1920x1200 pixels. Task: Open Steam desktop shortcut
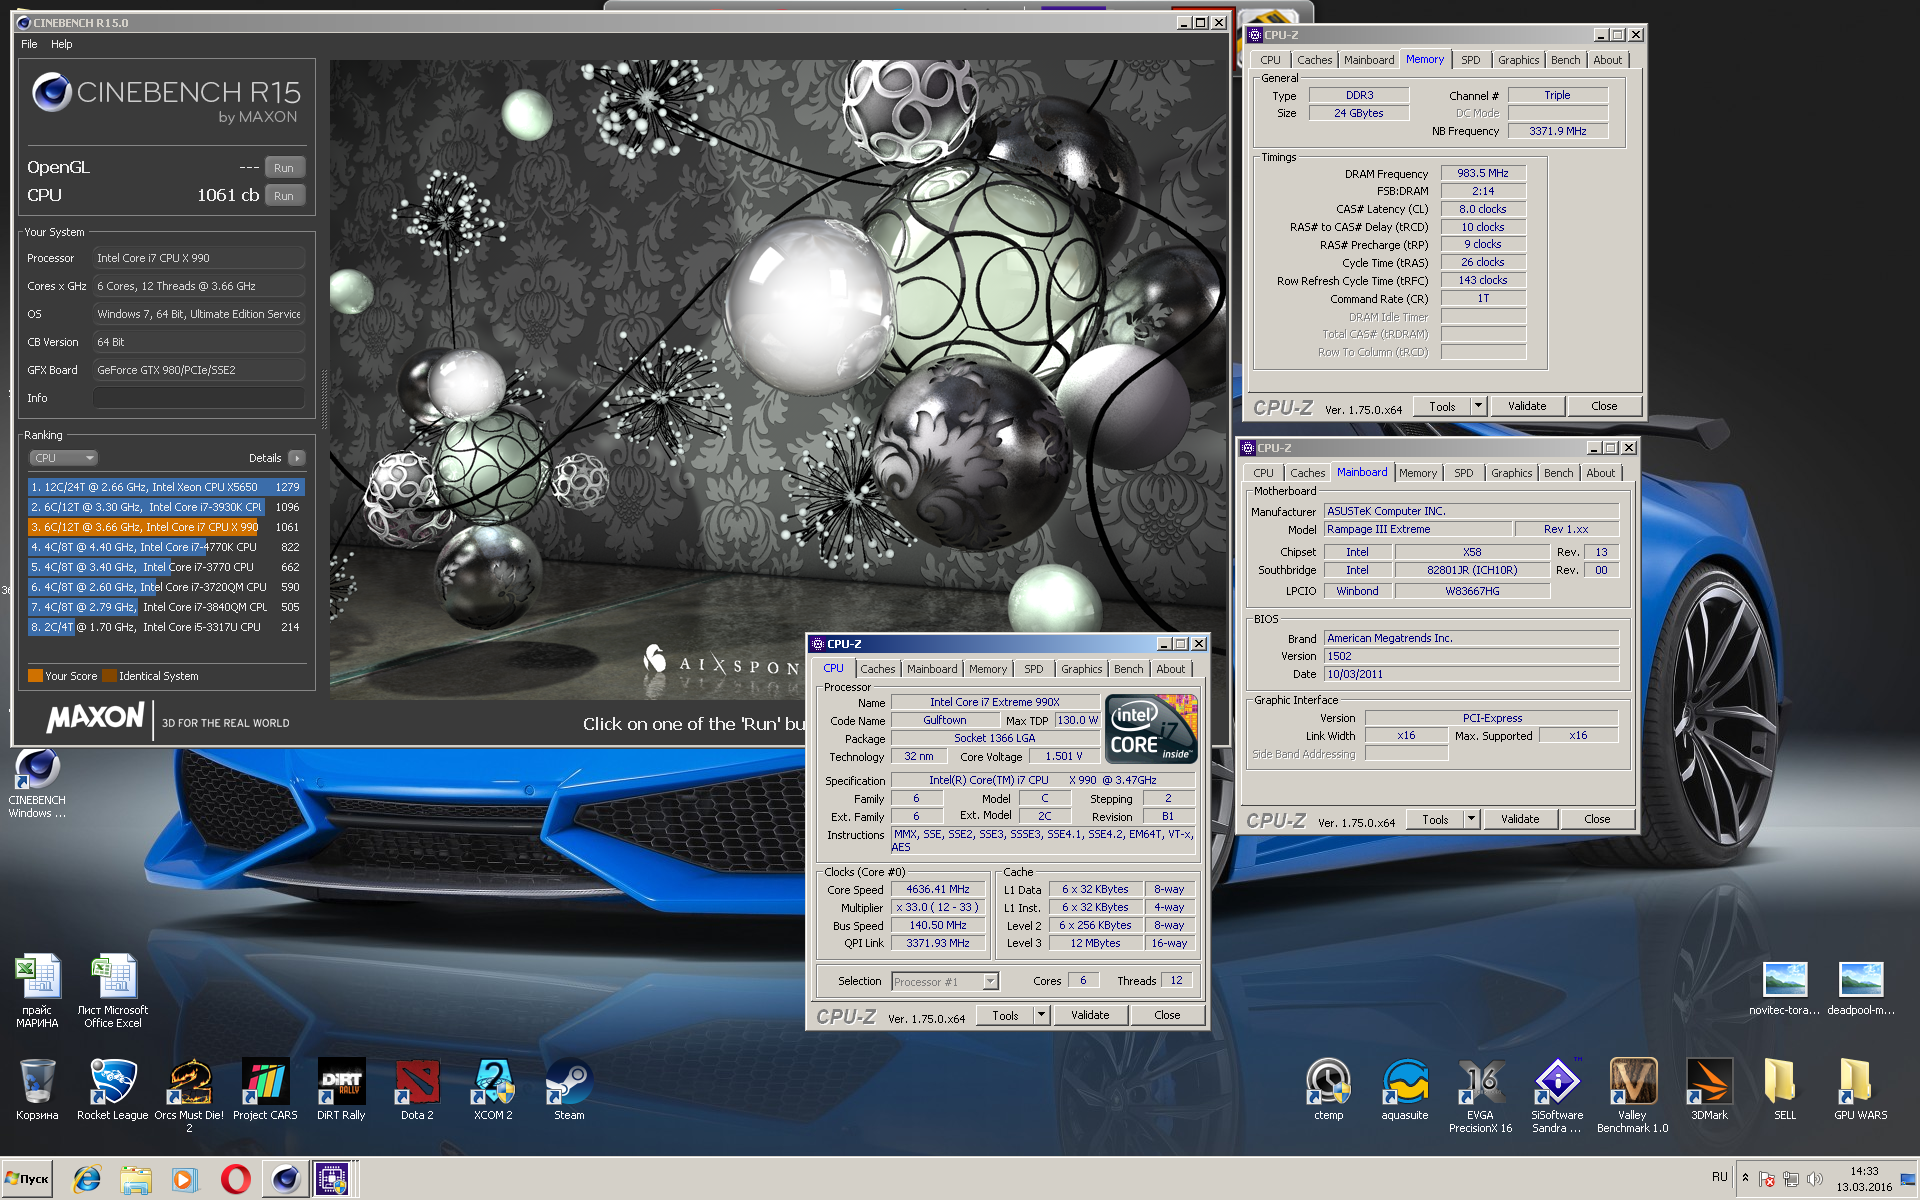(x=569, y=1090)
